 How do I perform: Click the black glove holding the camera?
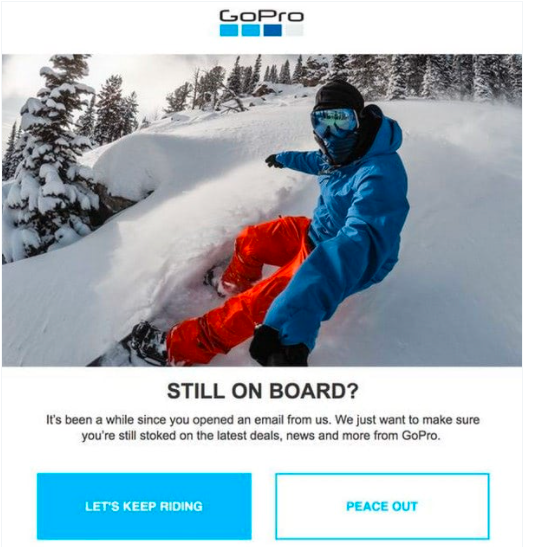coord(277,346)
